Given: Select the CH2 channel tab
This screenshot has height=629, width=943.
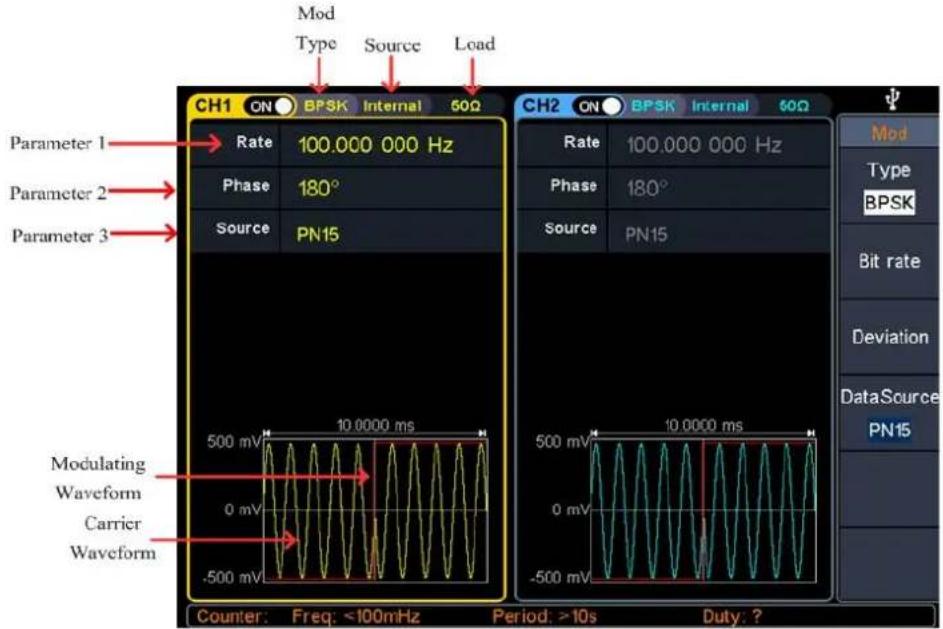Looking at the screenshot, I should click(541, 106).
